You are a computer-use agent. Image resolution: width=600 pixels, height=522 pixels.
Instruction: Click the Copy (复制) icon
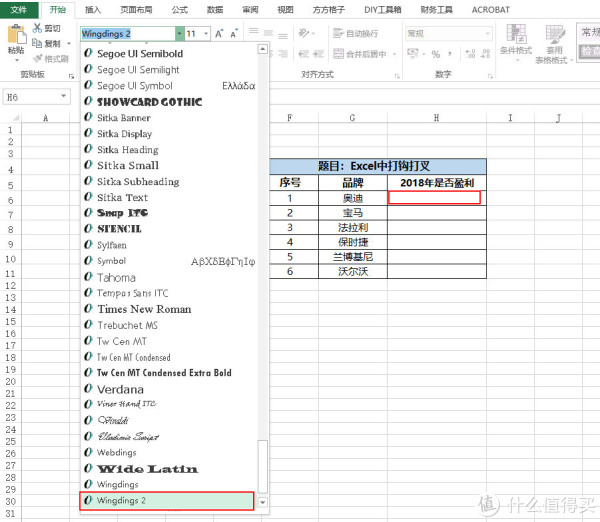[37, 43]
